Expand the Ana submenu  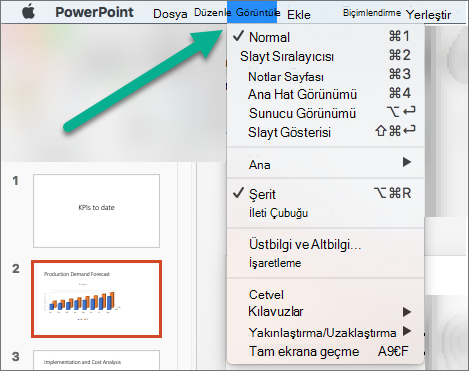pos(325,164)
